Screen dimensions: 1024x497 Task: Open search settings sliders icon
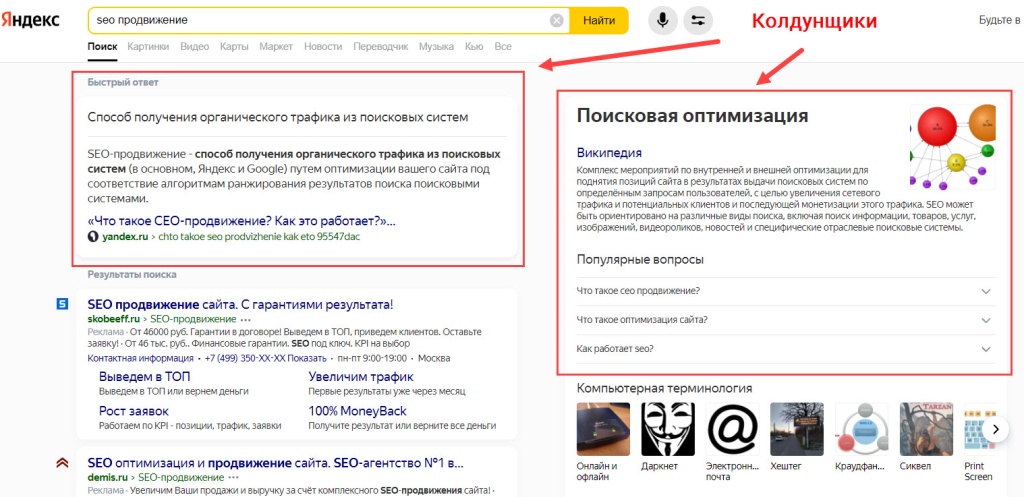click(x=698, y=21)
